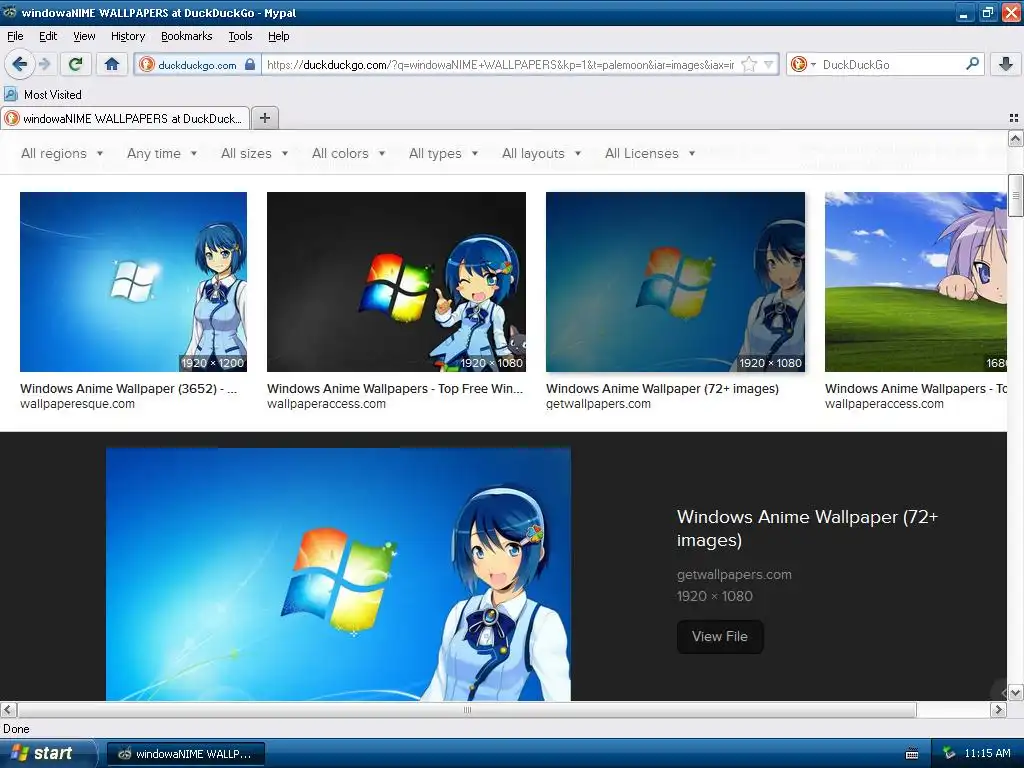Click the Forward arrow button

(x=44, y=64)
